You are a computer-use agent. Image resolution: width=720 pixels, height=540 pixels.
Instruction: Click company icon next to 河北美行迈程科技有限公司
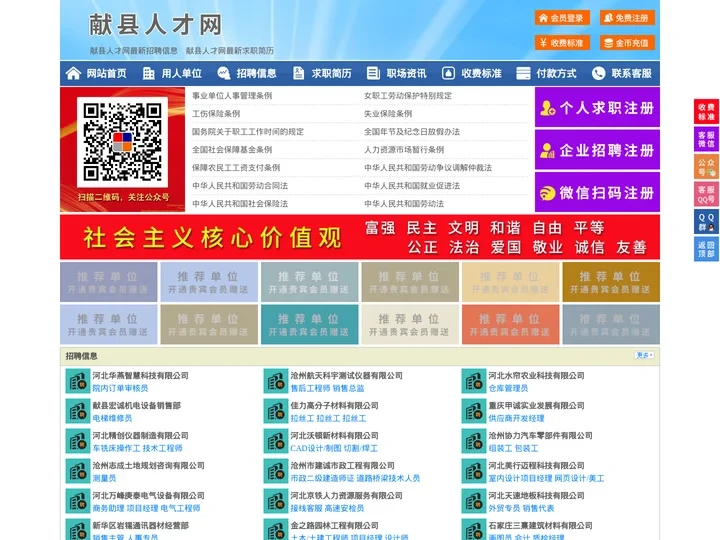tap(473, 471)
